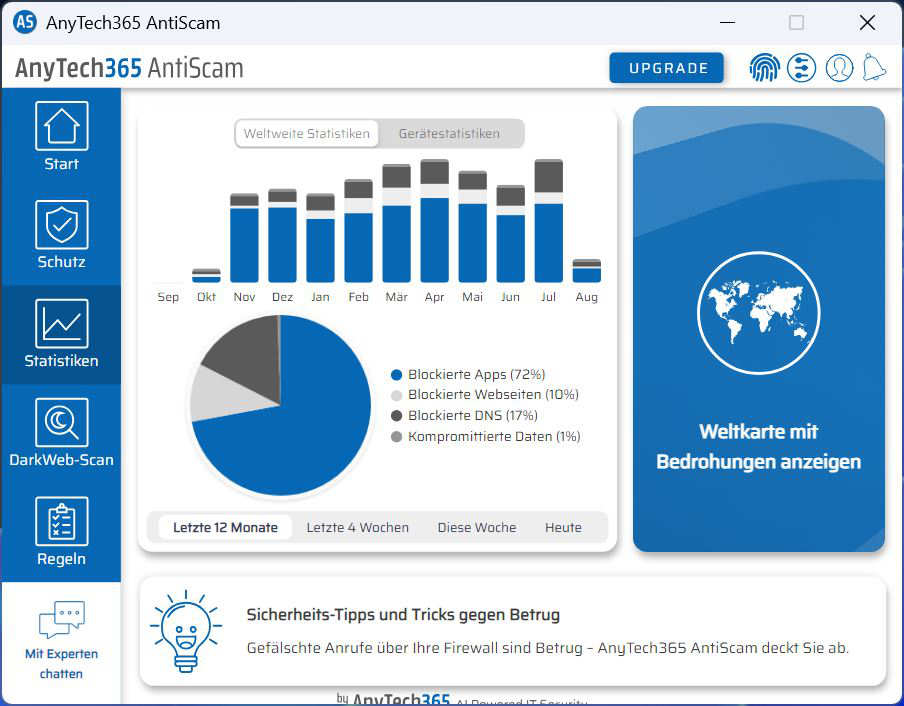
Task: Open the Schutz shield section
Action: [x=61, y=236]
